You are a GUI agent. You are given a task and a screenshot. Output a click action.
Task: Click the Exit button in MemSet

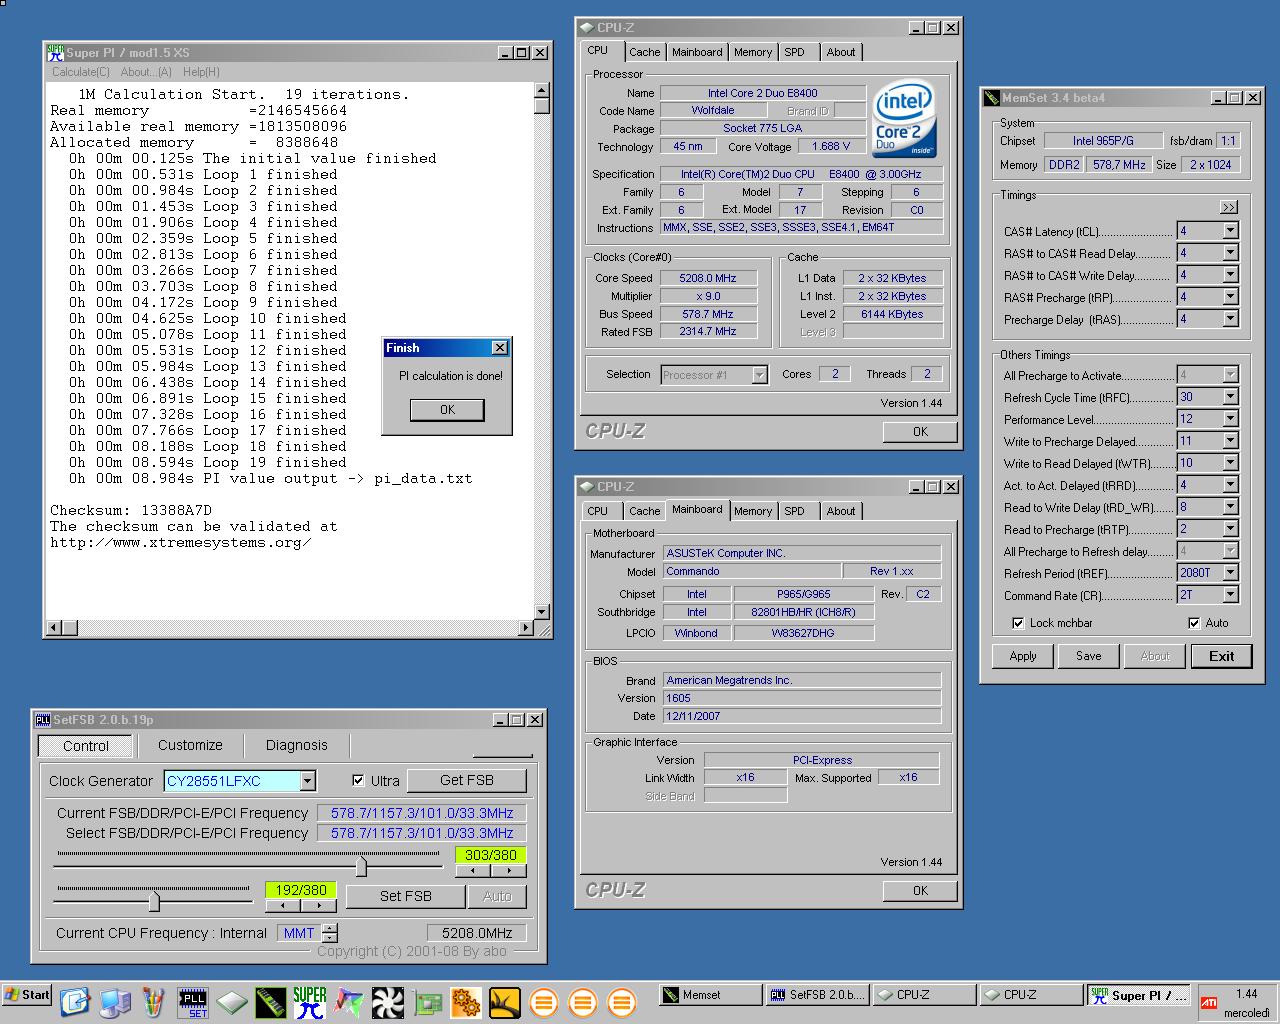tap(1222, 656)
